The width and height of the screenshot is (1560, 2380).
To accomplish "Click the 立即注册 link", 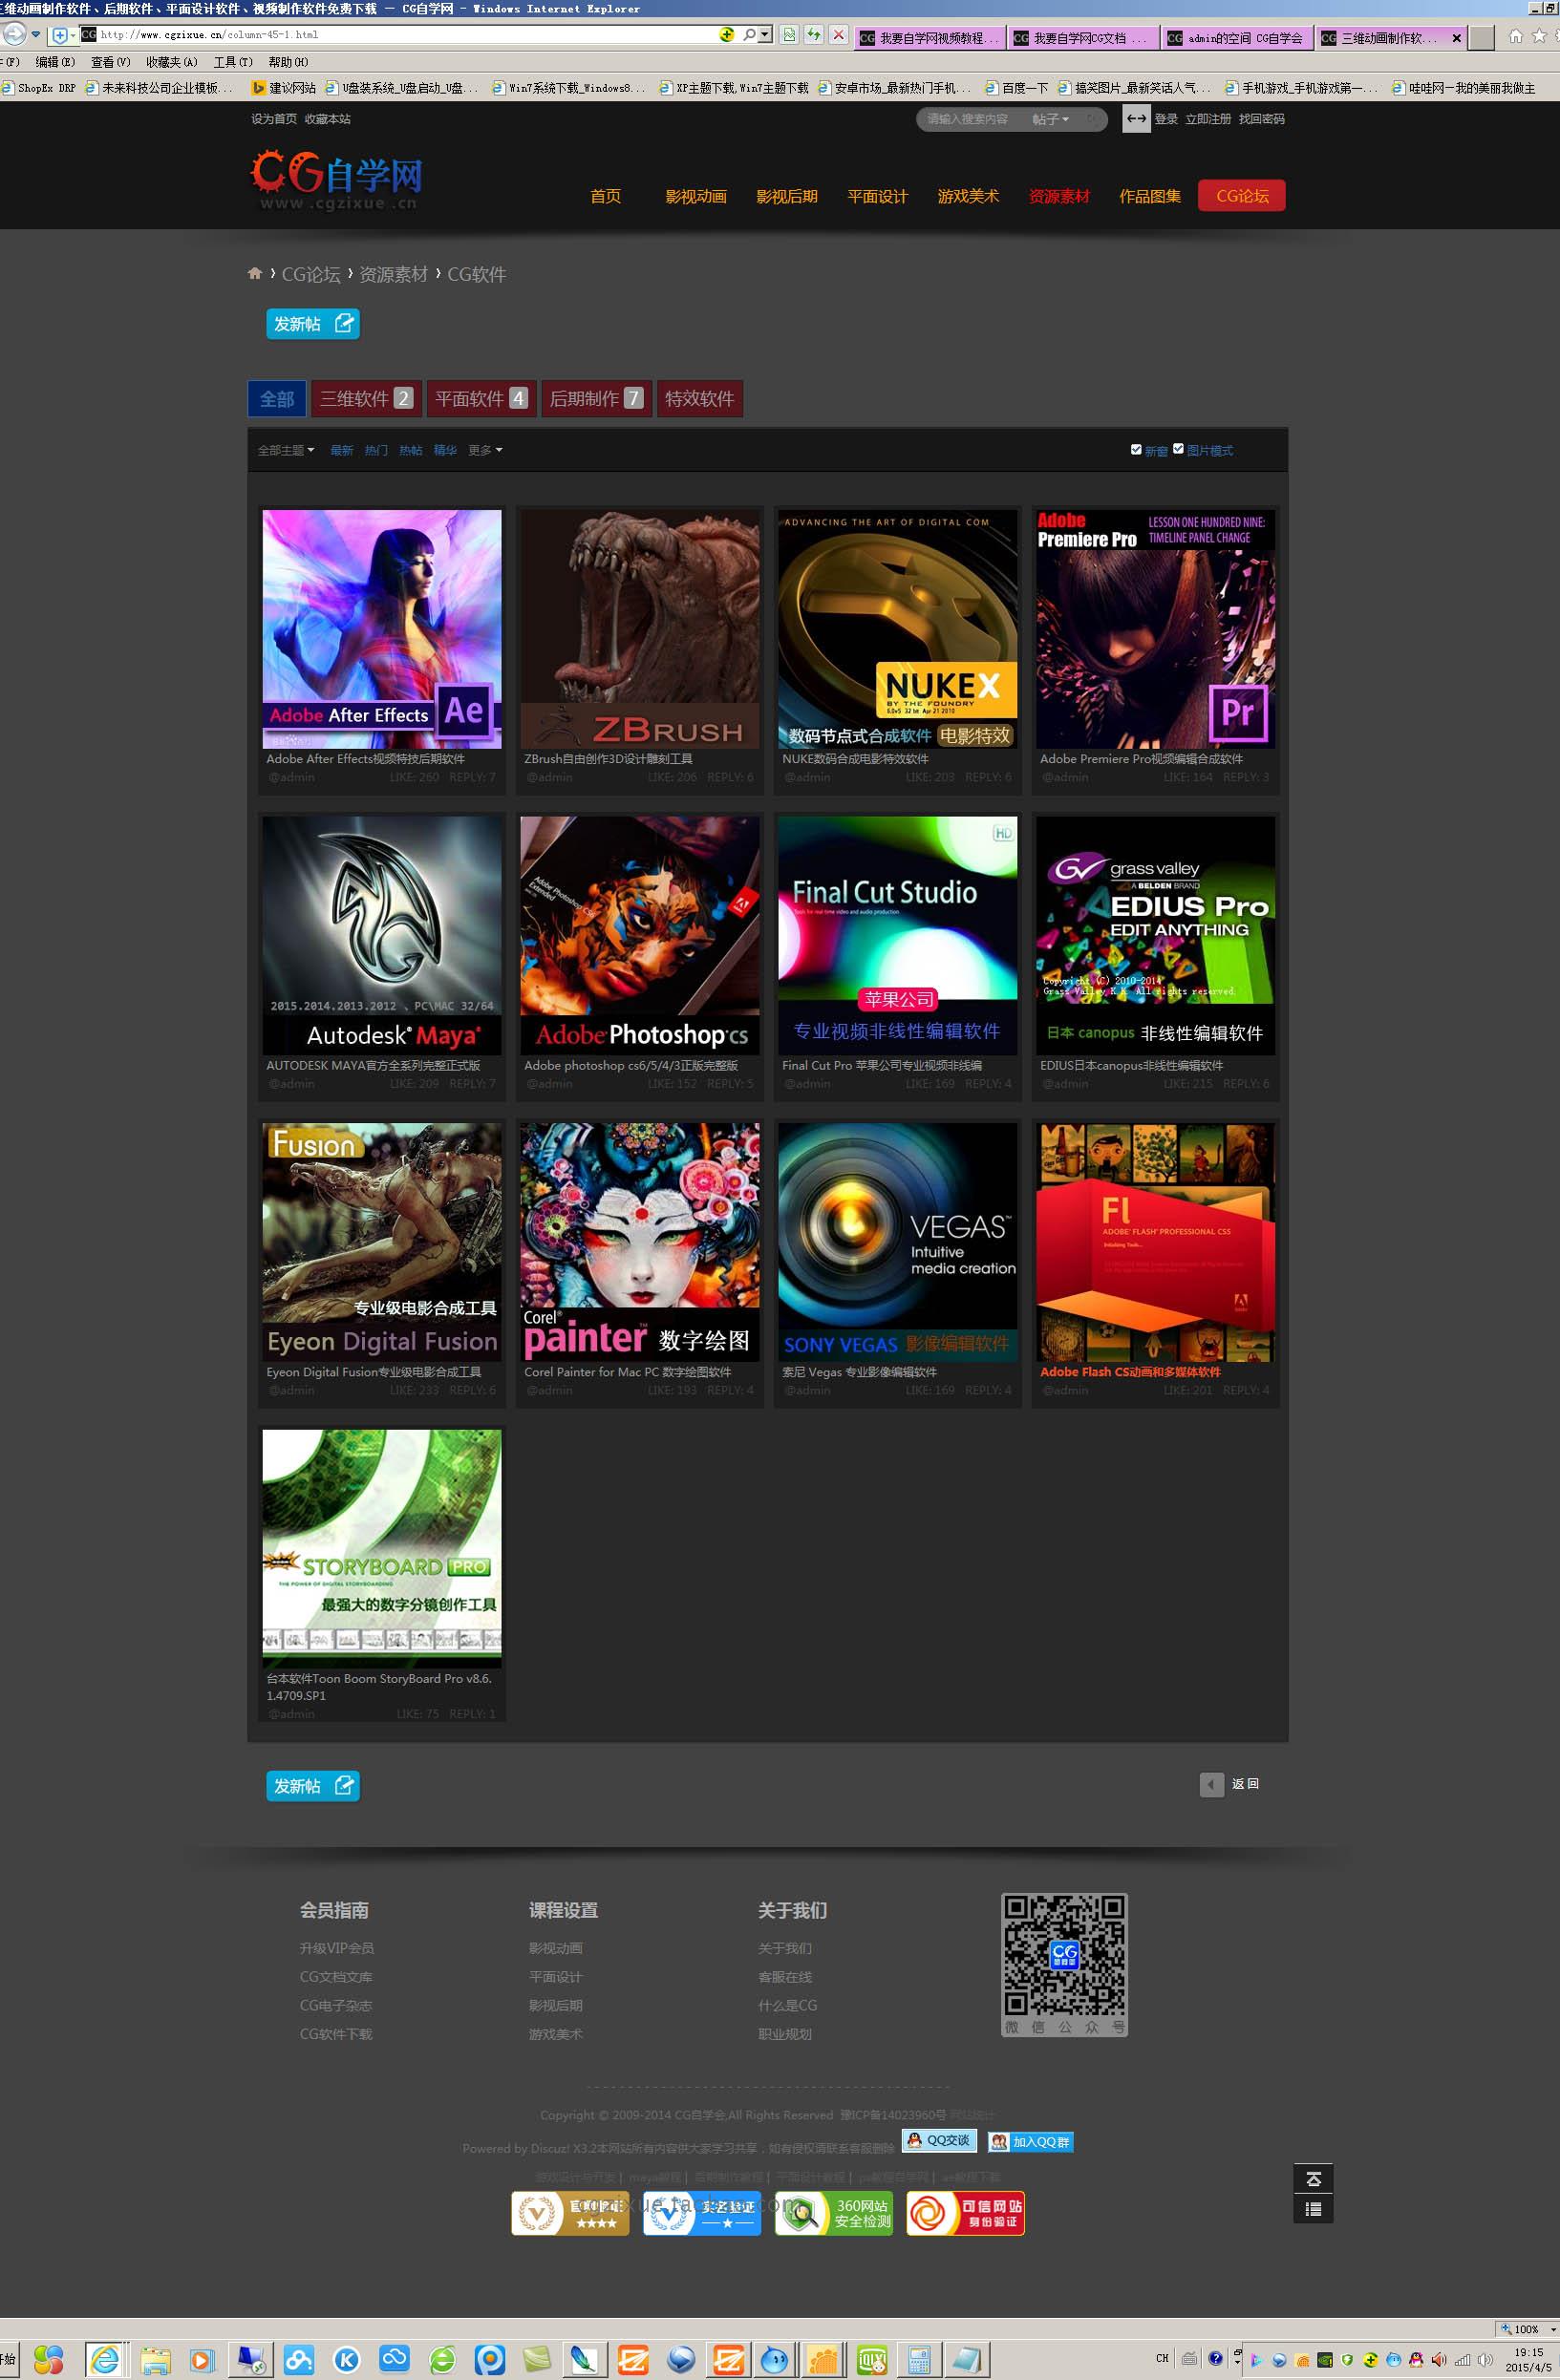I will click(x=1208, y=119).
